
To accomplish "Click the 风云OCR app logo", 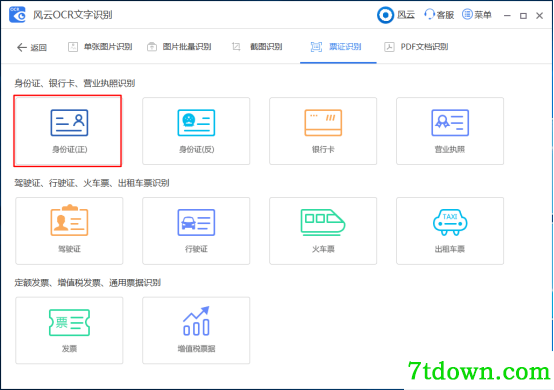I will point(17,15).
